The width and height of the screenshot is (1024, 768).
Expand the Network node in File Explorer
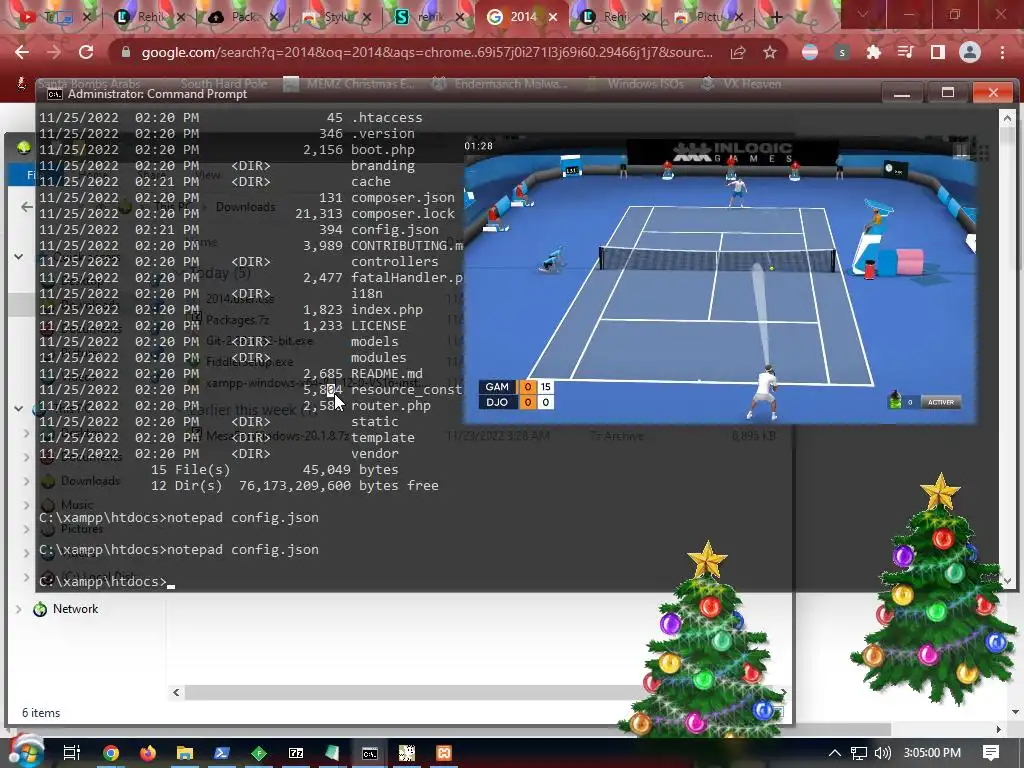coord(18,609)
